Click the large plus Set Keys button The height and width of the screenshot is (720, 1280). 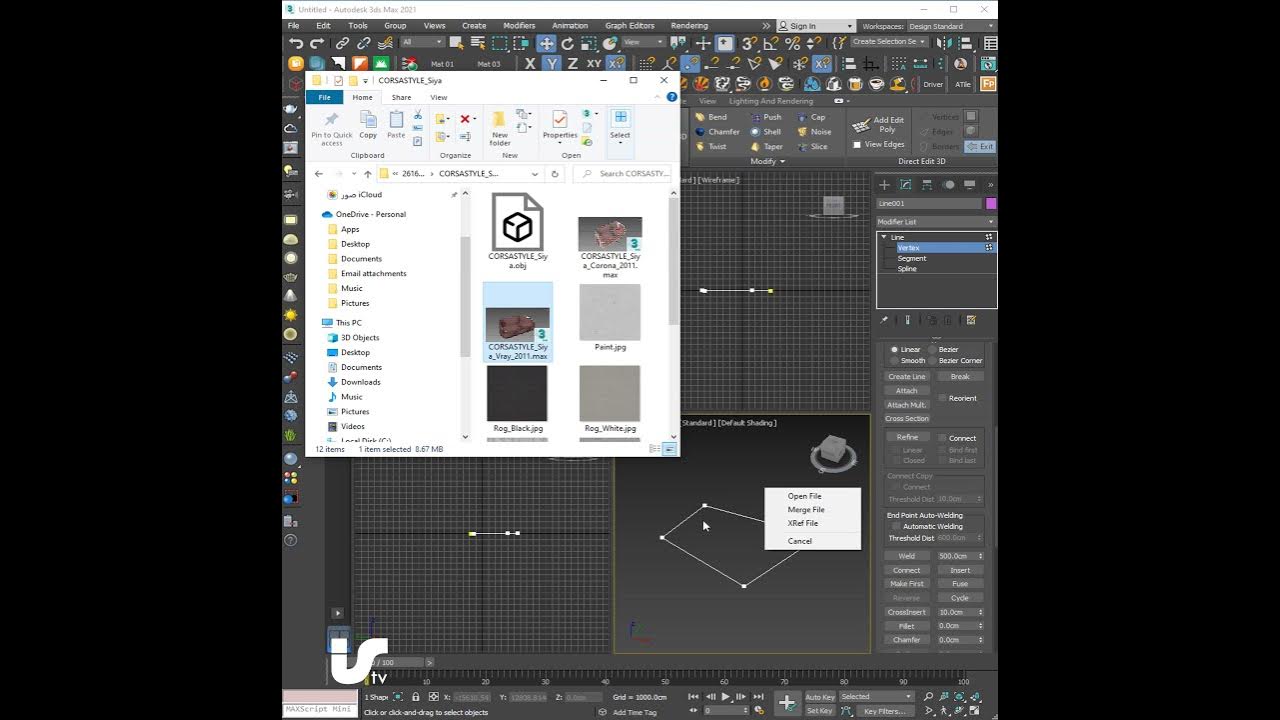[787, 703]
